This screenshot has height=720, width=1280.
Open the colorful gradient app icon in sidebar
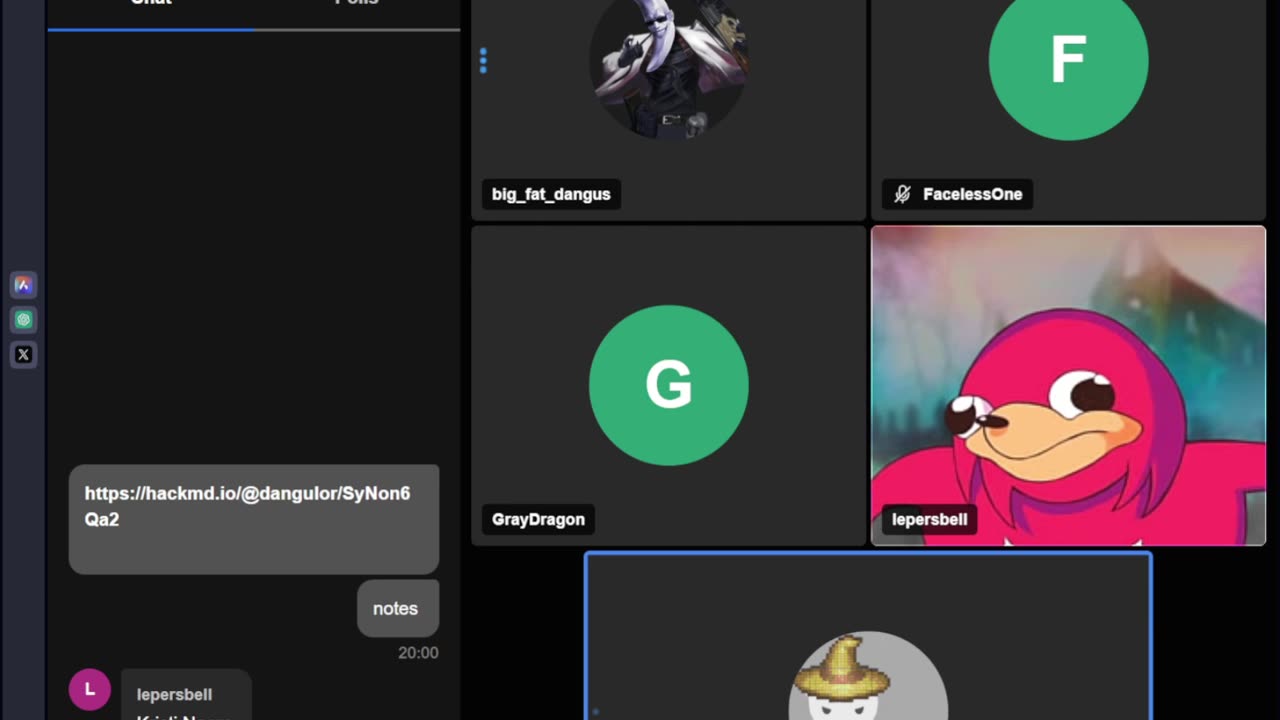[x=24, y=285]
